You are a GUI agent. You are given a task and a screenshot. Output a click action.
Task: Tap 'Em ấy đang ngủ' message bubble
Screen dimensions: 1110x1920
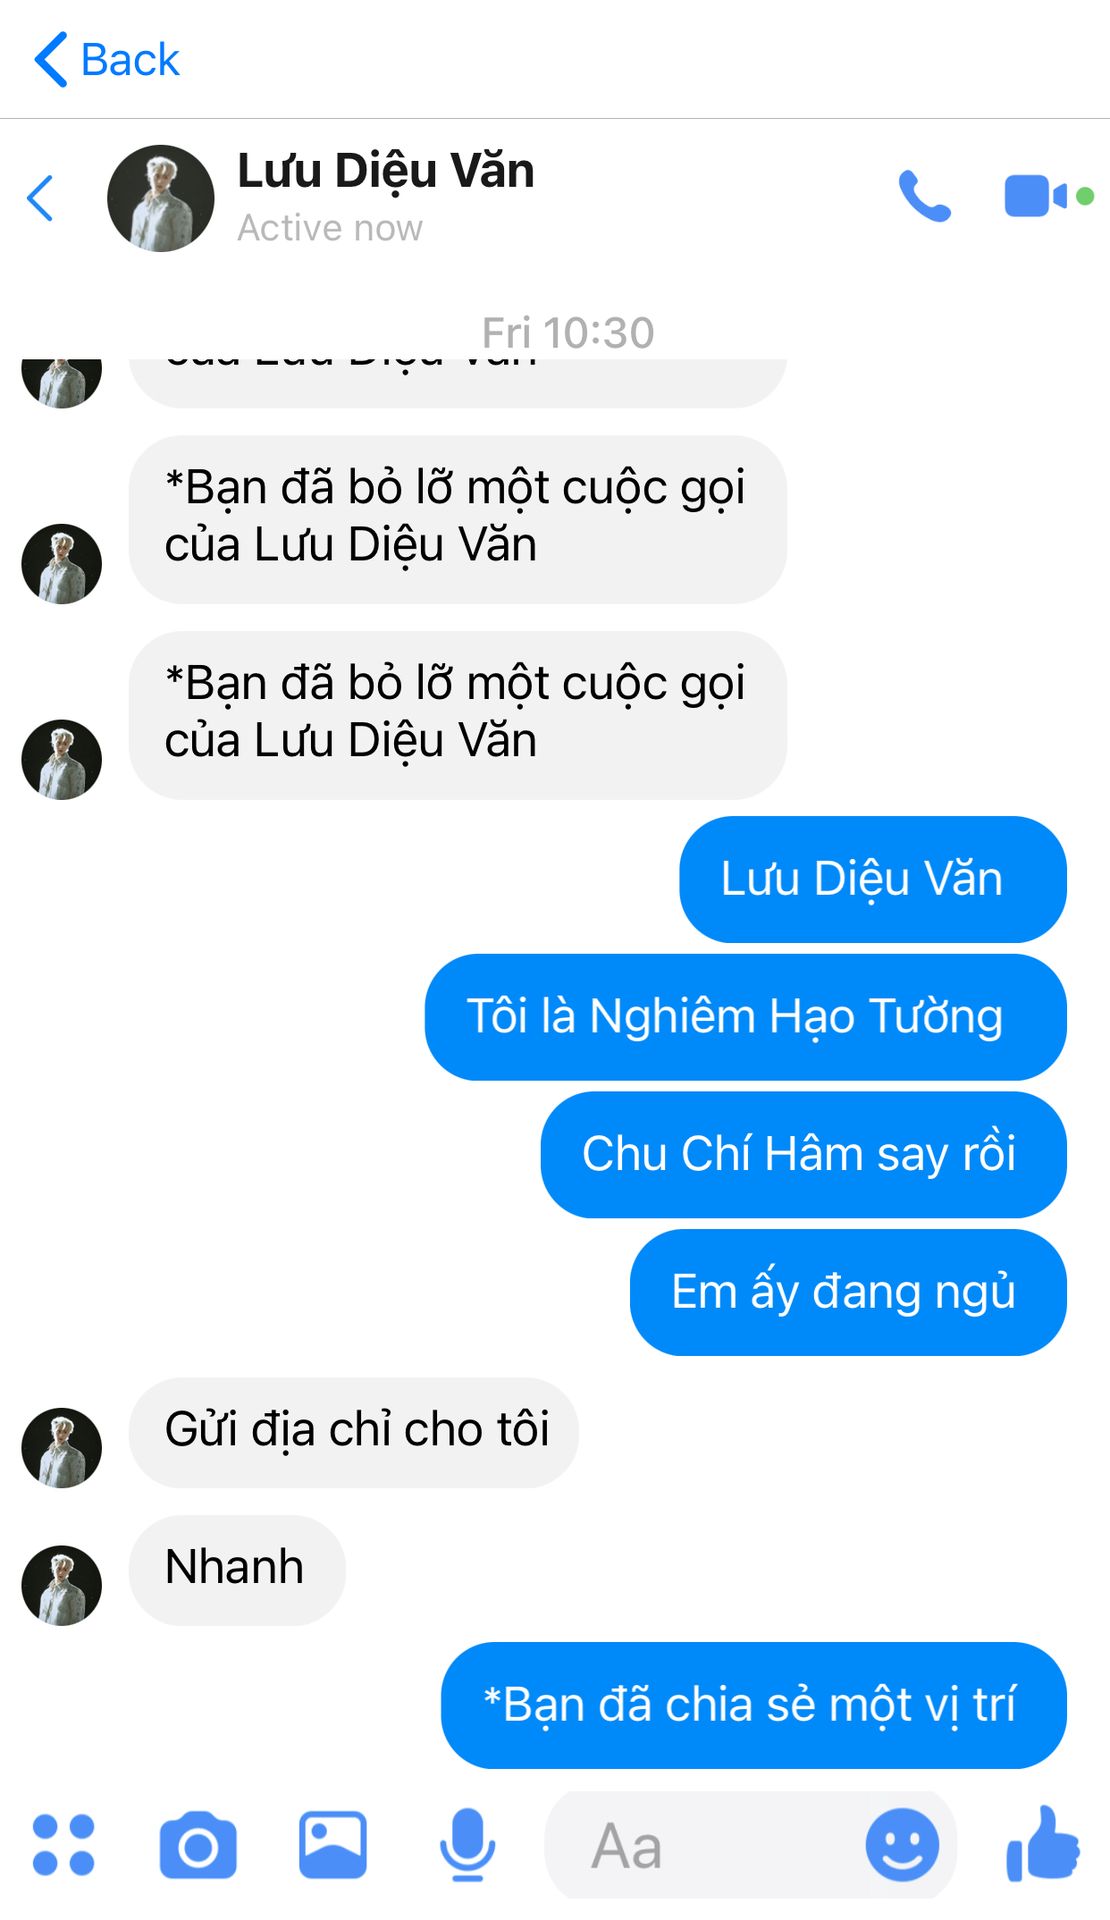click(848, 1292)
